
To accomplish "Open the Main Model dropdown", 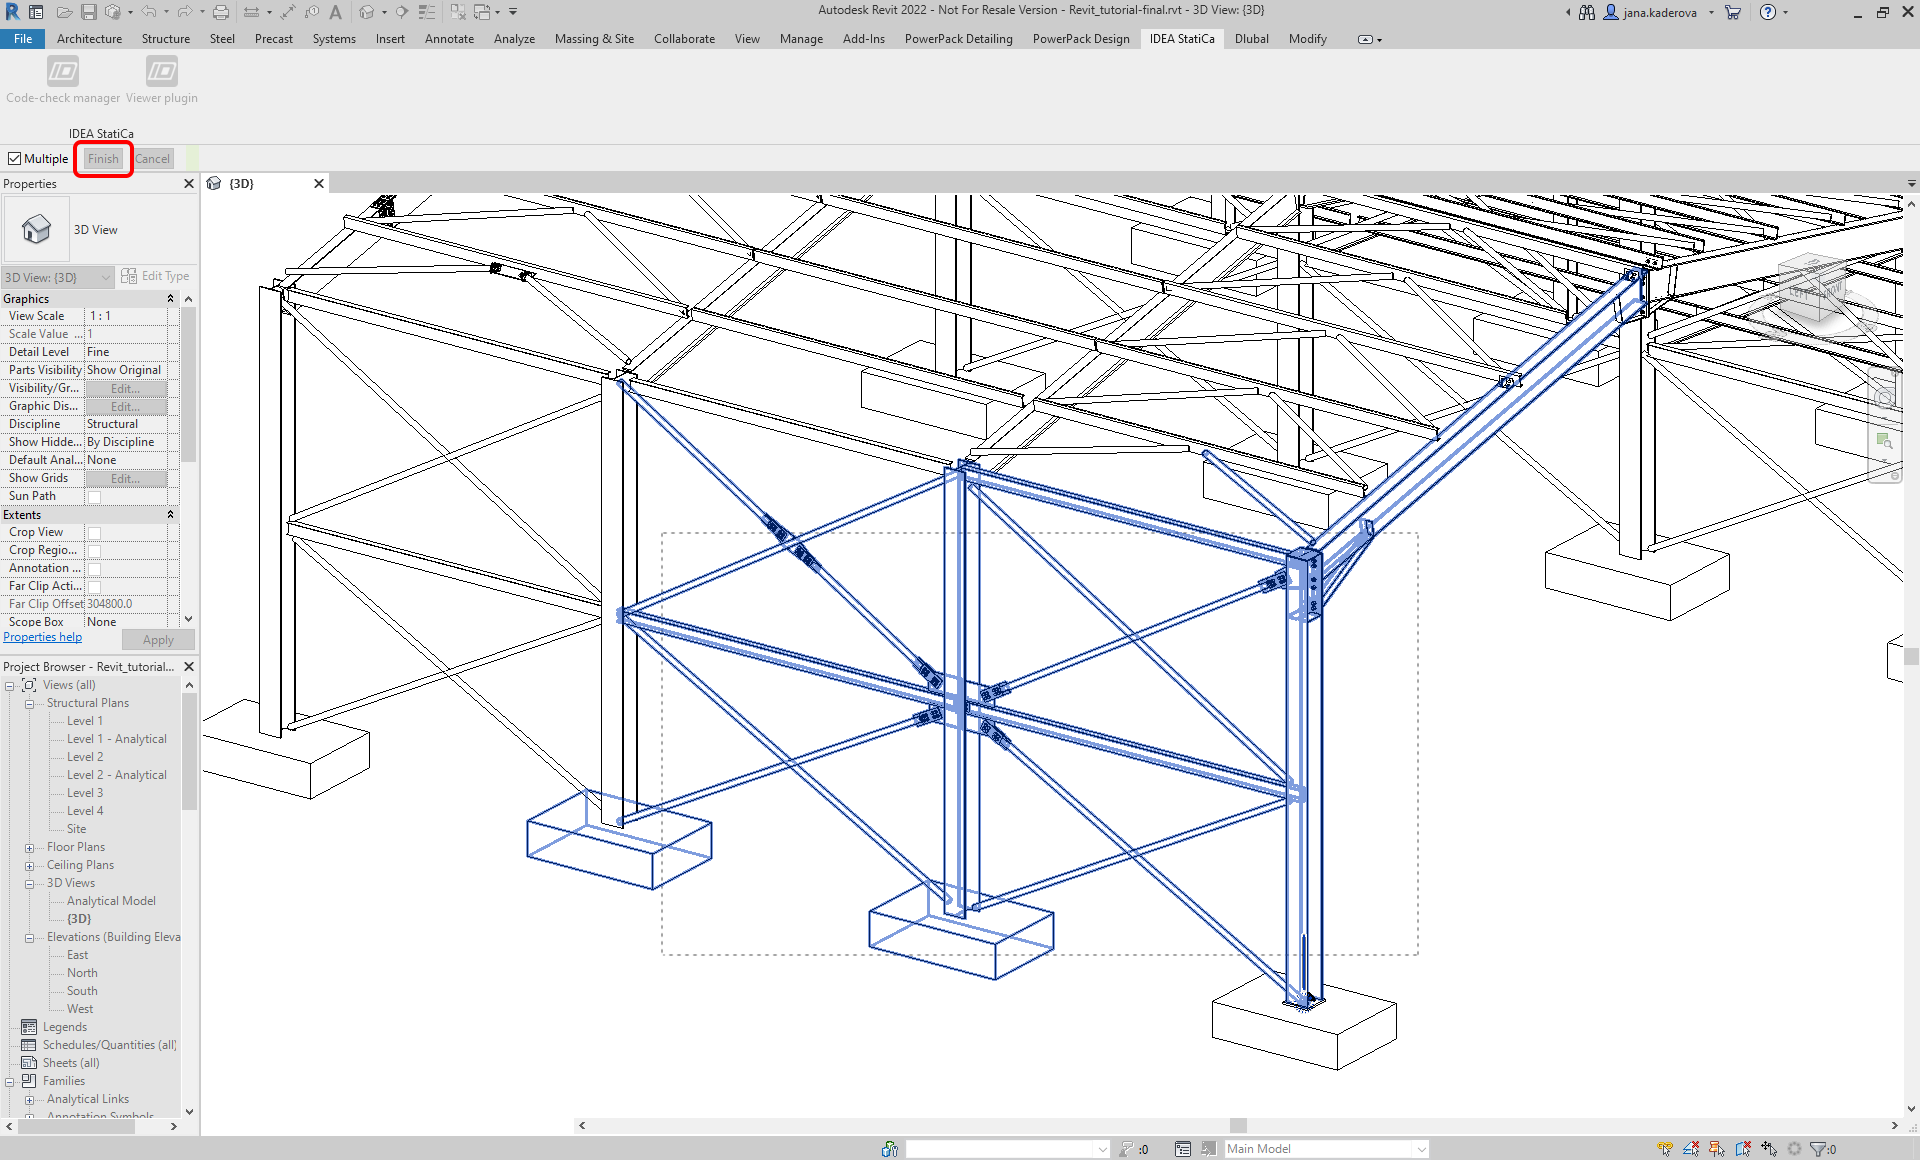I will (x=1424, y=1148).
